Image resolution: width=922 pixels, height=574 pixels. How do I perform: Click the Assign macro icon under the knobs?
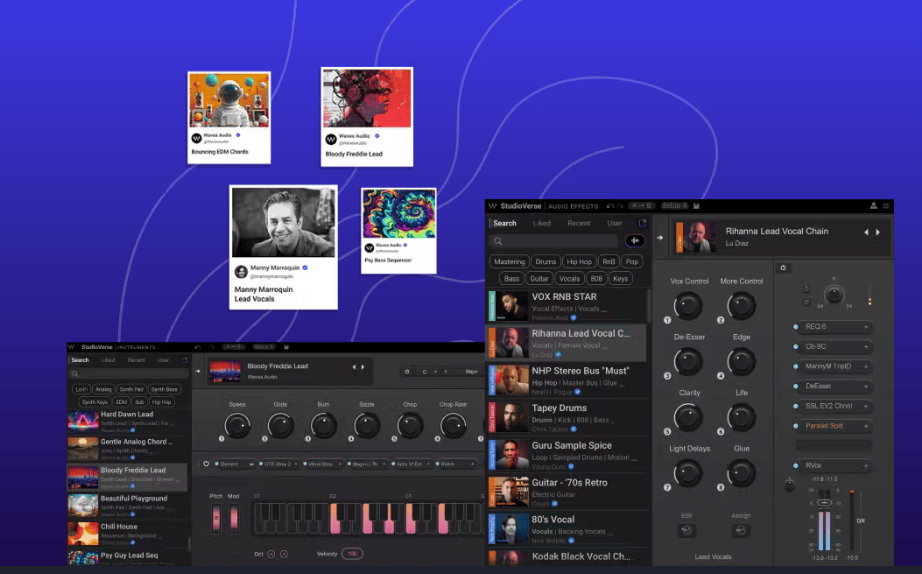click(741, 530)
